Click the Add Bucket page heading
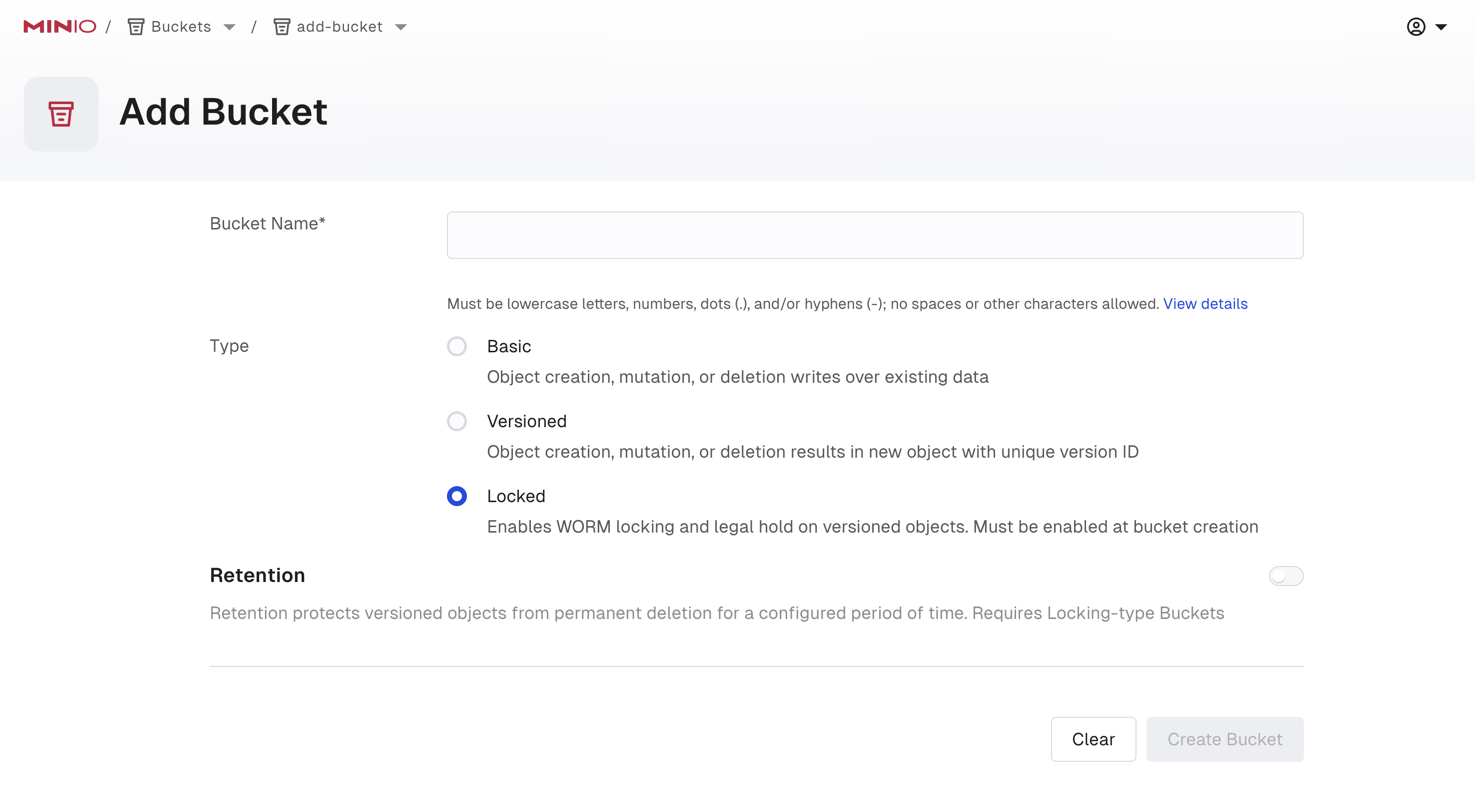The width and height of the screenshot is (1475, 795). point(223,112)
